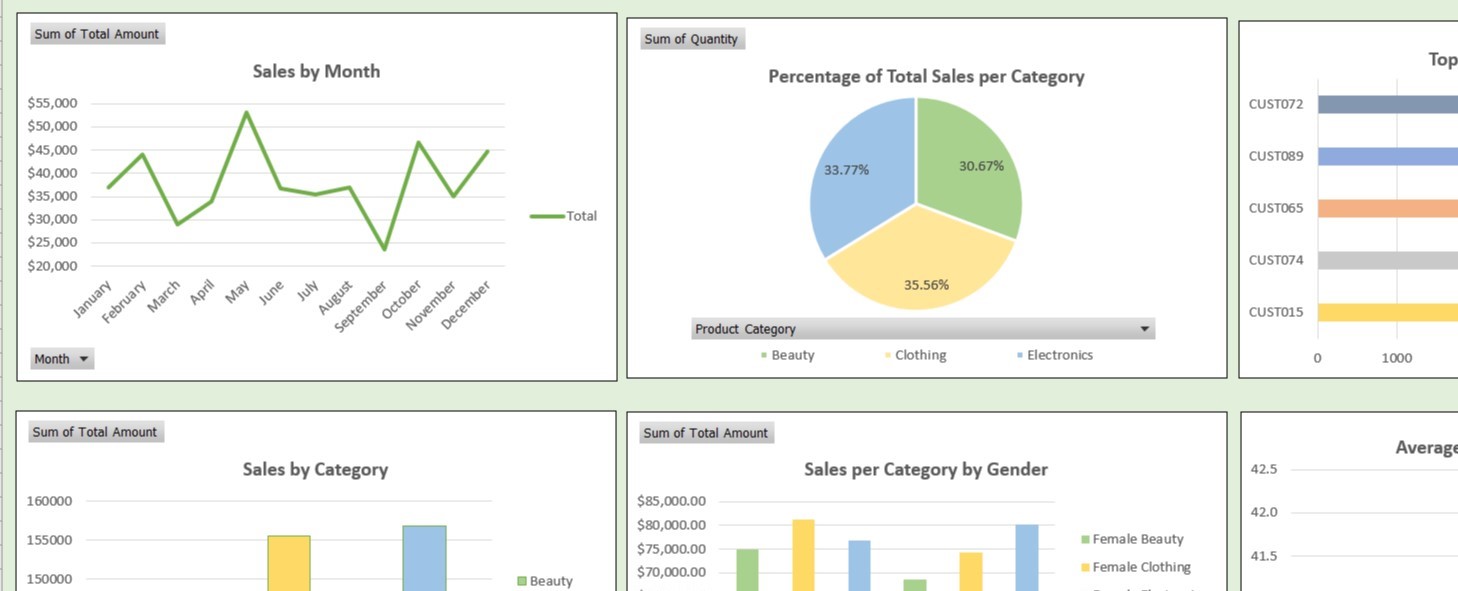The width and height of the screenshot is (1458, 591).
Task: Click the December axis label
Action: tap(467, 305)
